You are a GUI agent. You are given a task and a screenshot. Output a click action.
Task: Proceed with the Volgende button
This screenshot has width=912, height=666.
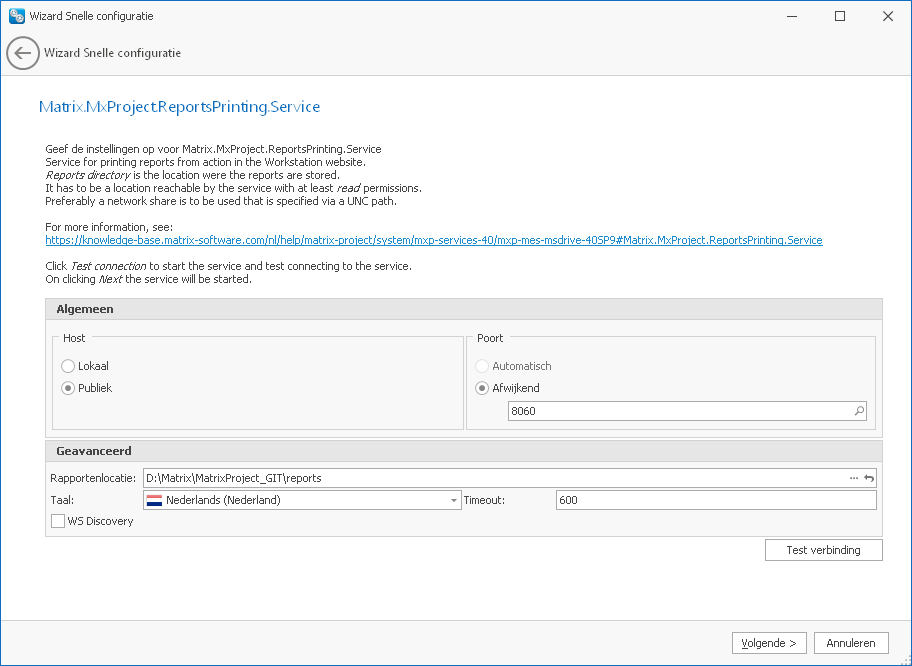769,643
